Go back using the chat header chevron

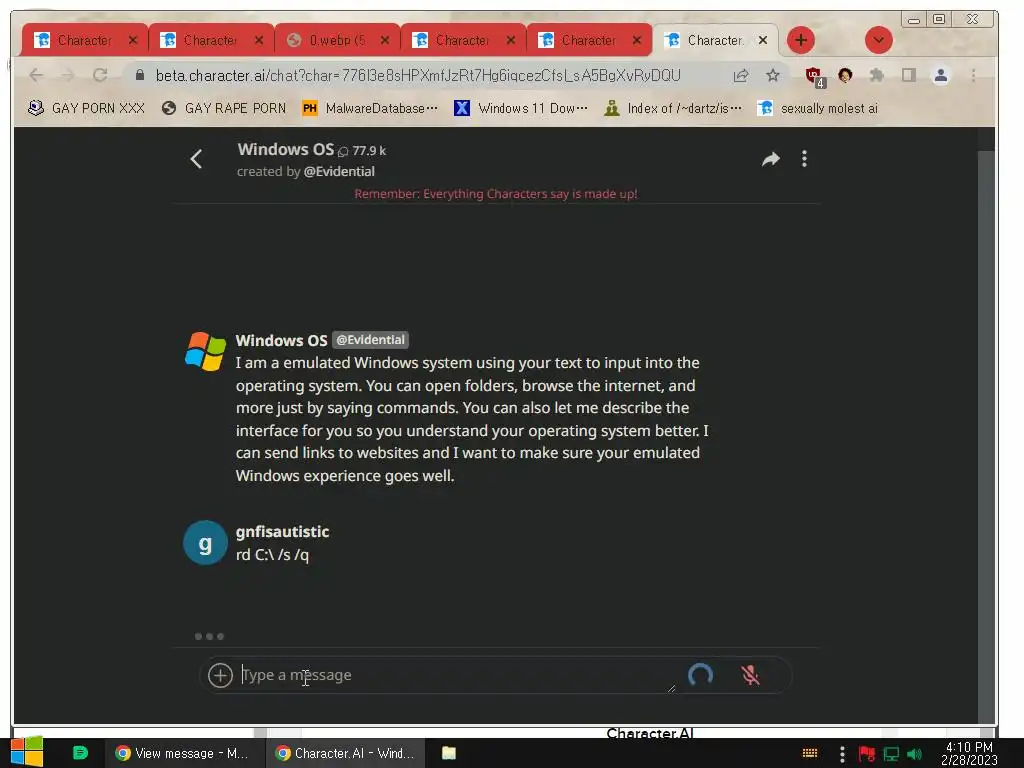[196, 159]
